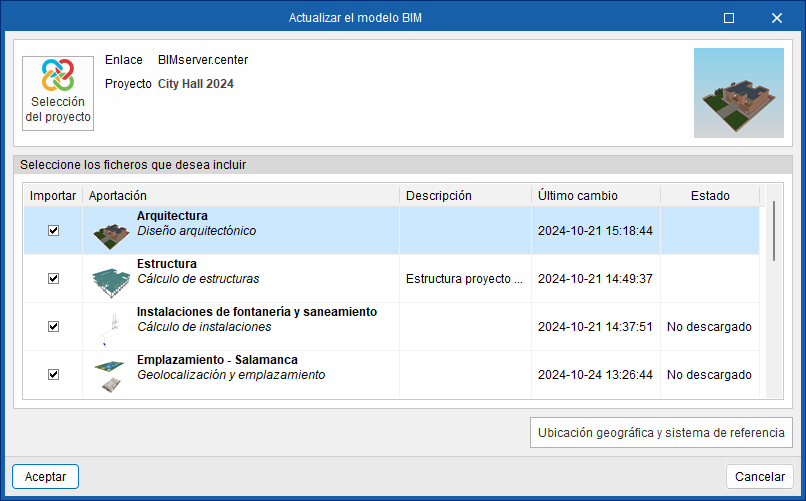This screenshot has width=806, height=501.
Task: Open Ubicación geográfica y sistema de referencia
Action: coord(660,433)
